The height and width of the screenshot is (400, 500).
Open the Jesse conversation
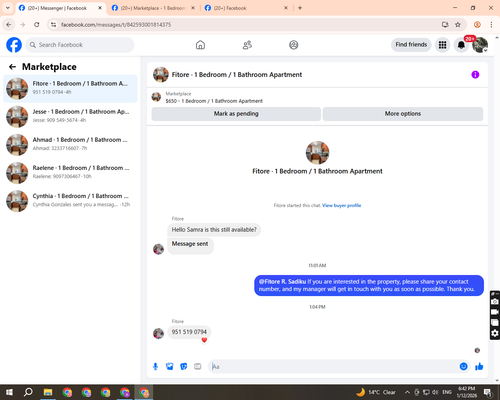coord(70,116)
